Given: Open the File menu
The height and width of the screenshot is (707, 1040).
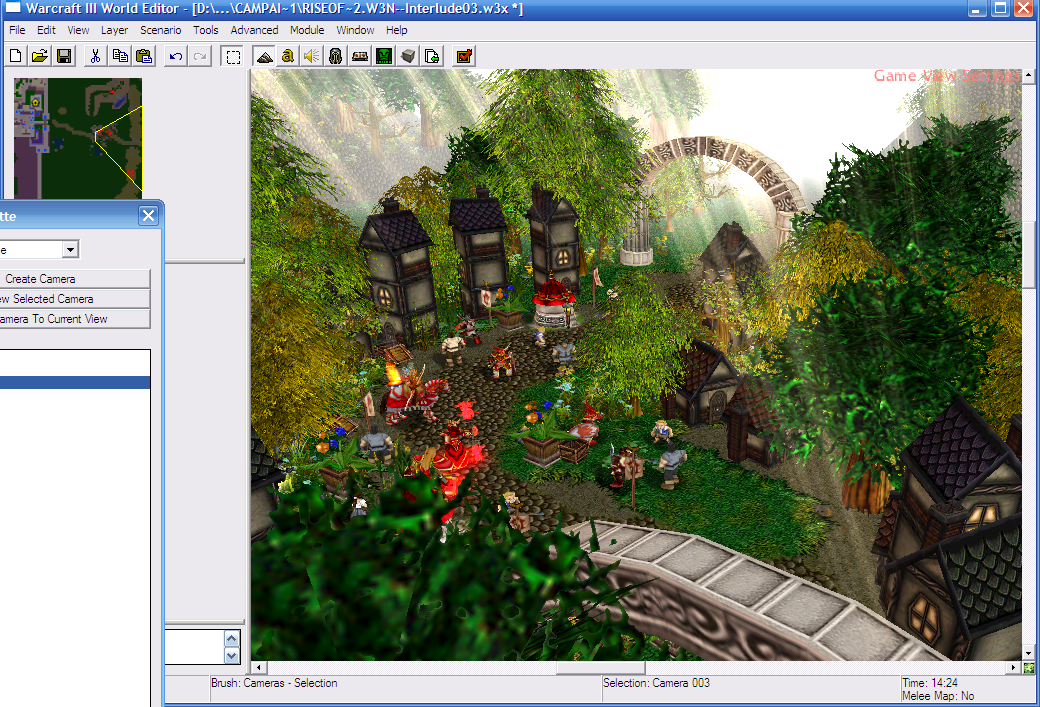Looking at the screenshot, I should tap(17, 30).
